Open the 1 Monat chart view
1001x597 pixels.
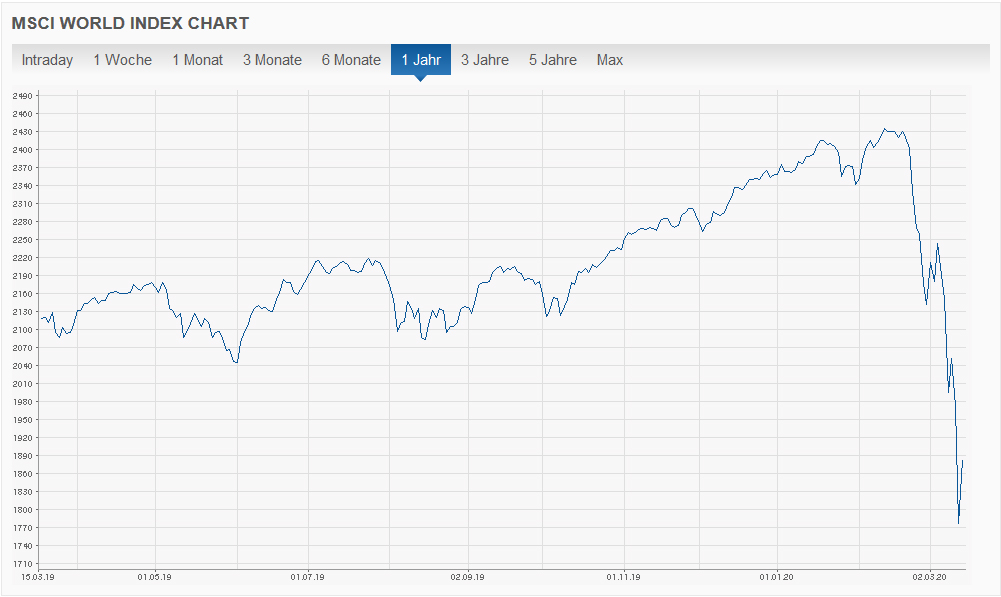[197, 60]
